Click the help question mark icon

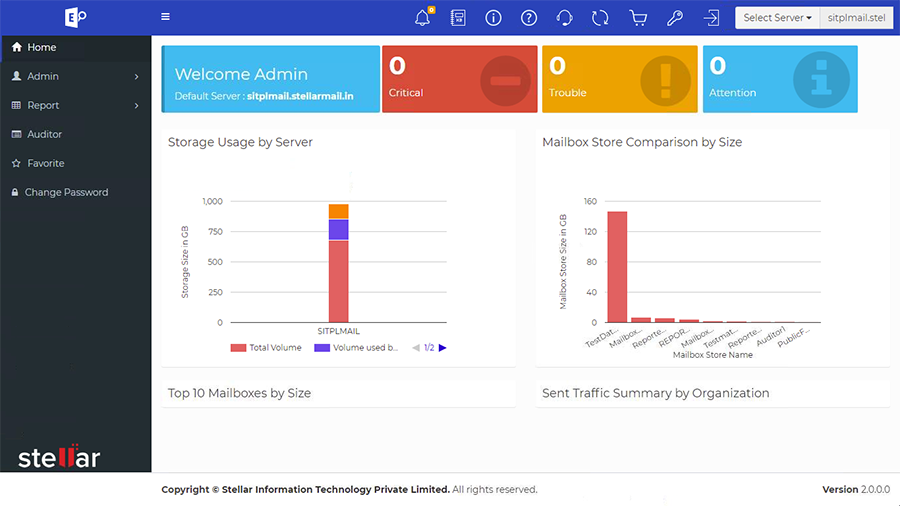[529, 18]
